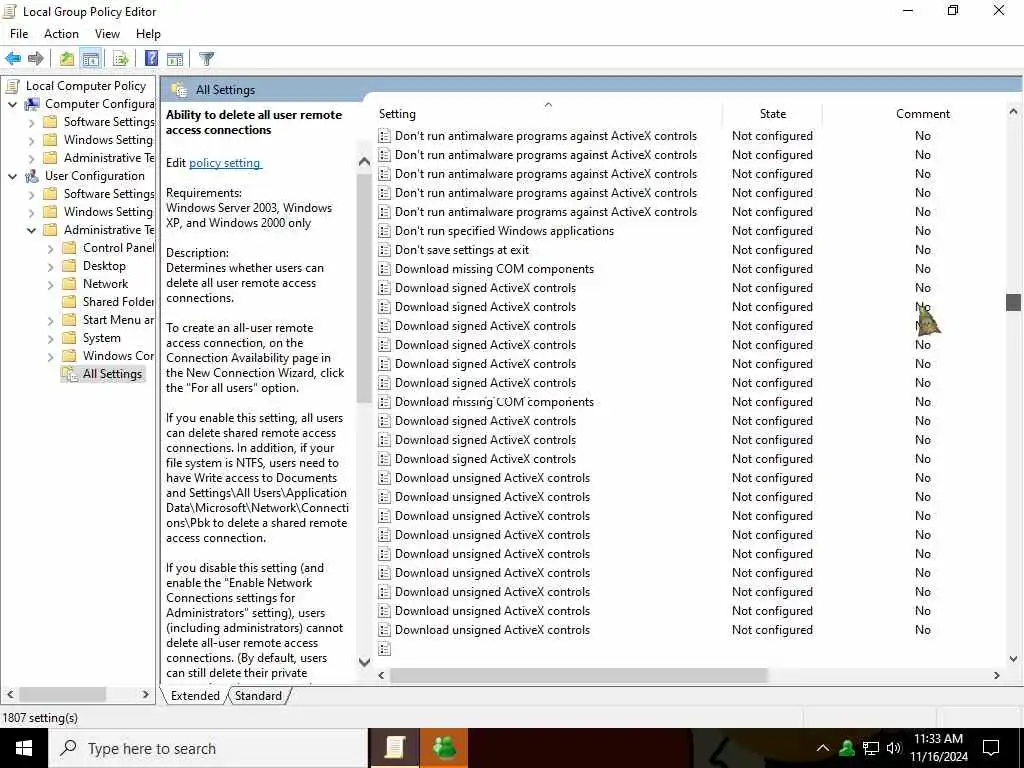This screenshot has width=1024, height=768.
Task: Click the funnel Filter toolbar icon
Action: click(x=206, y=58)
